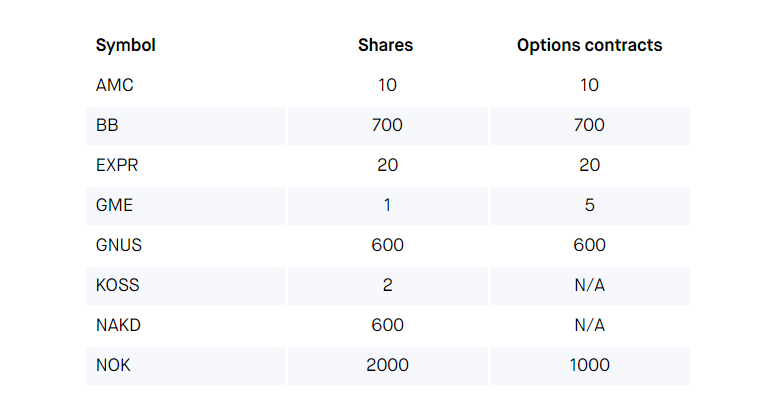The height and width of the screenshot is (411, 784).
Task: Select the AMC symbol cell
Action: 115,85
